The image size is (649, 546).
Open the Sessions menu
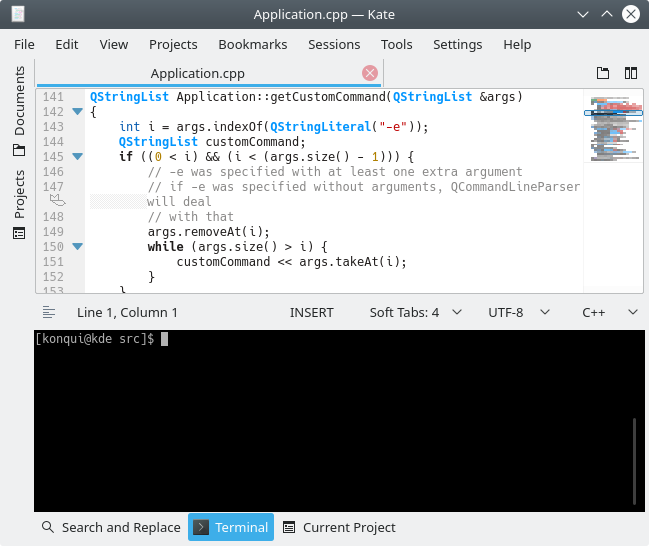point(334,45)
